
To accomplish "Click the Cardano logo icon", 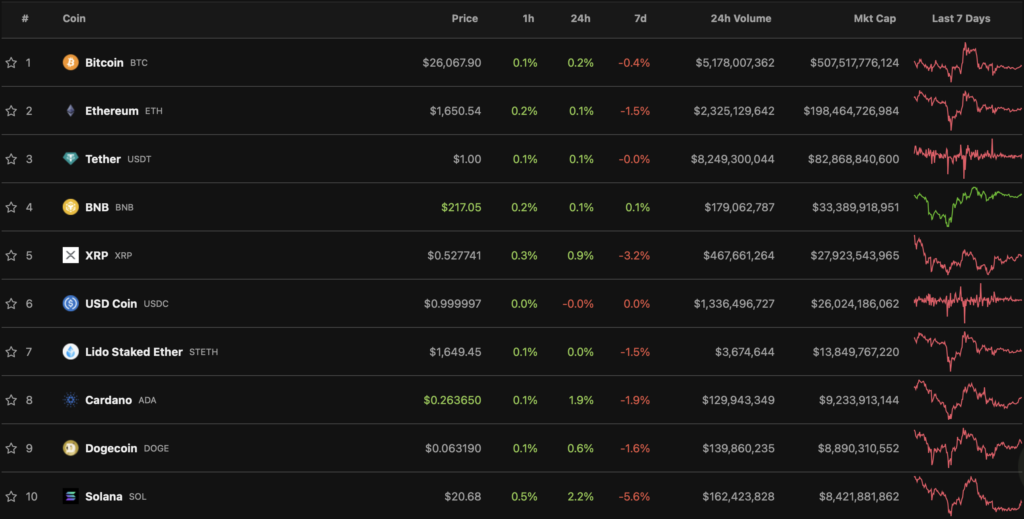I will coord(71,400).
